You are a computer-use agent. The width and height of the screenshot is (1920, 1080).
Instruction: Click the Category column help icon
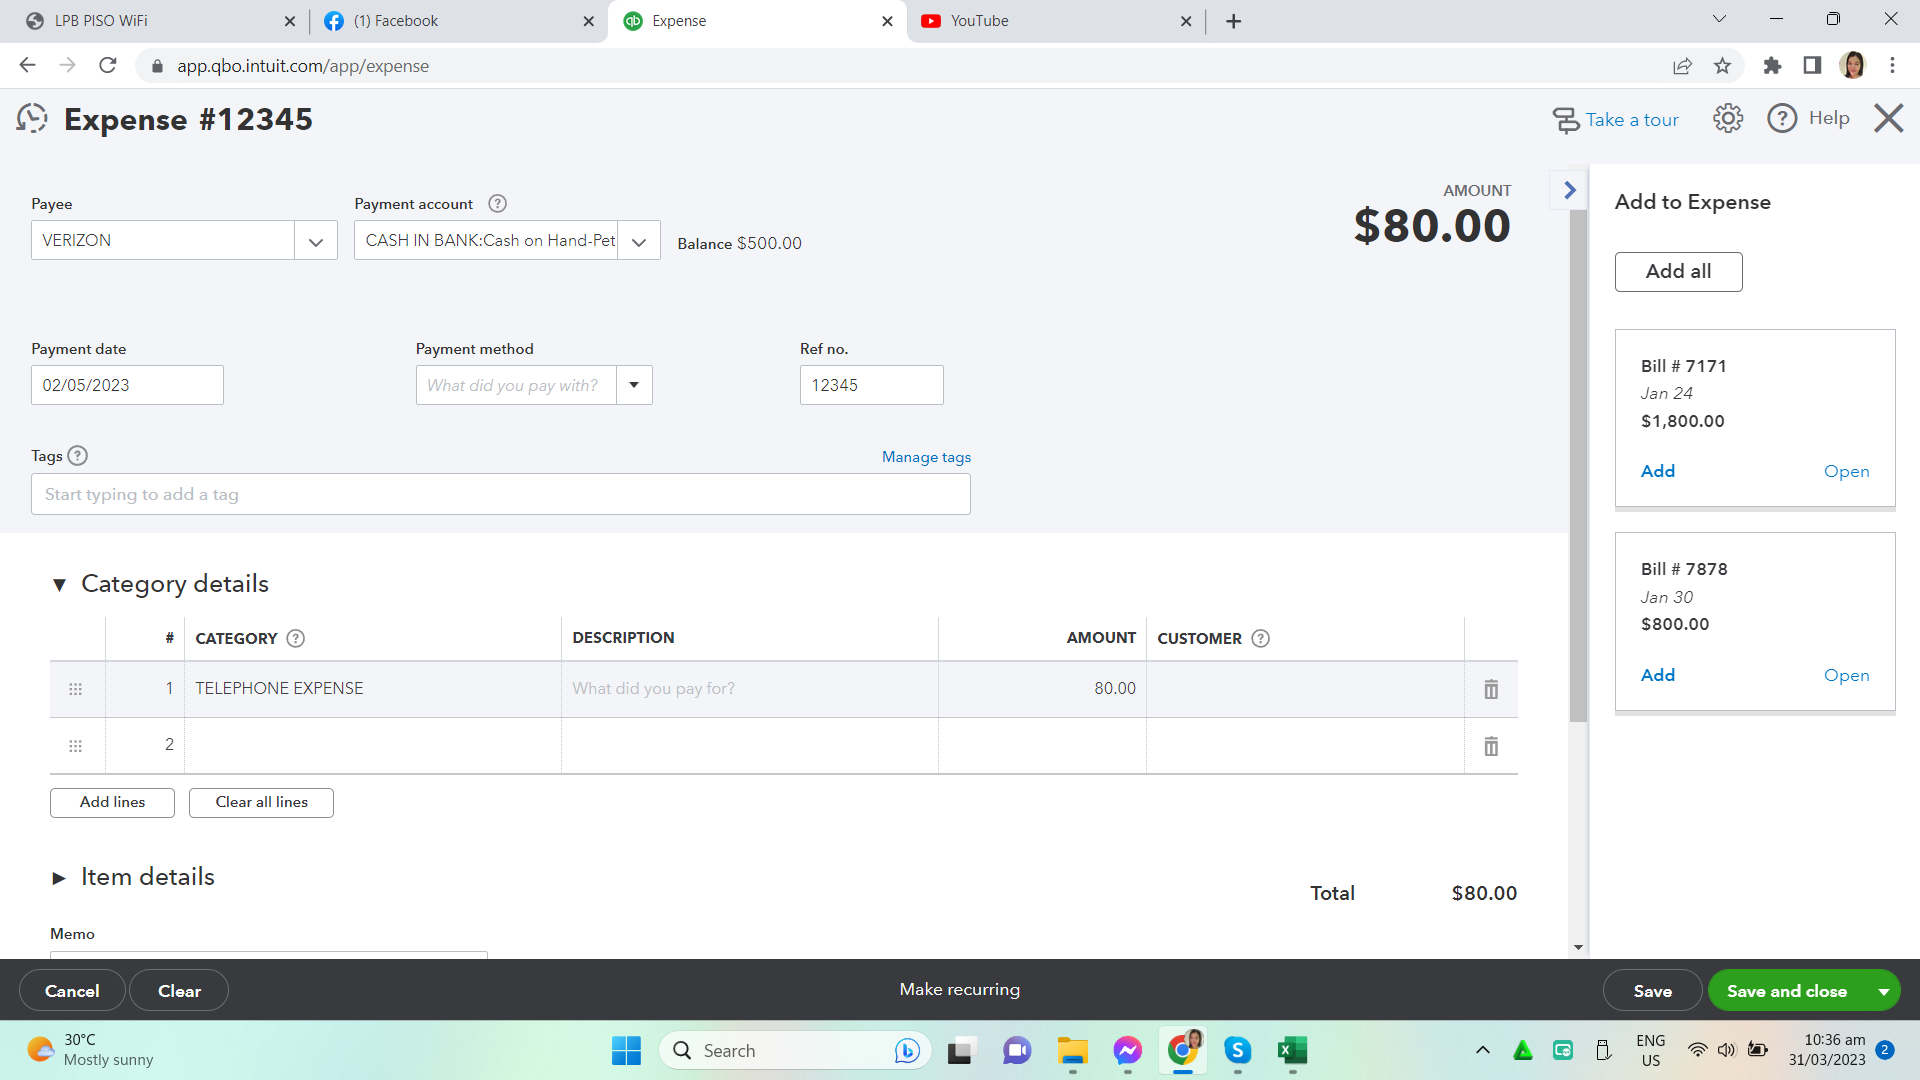tap(295, 639)
